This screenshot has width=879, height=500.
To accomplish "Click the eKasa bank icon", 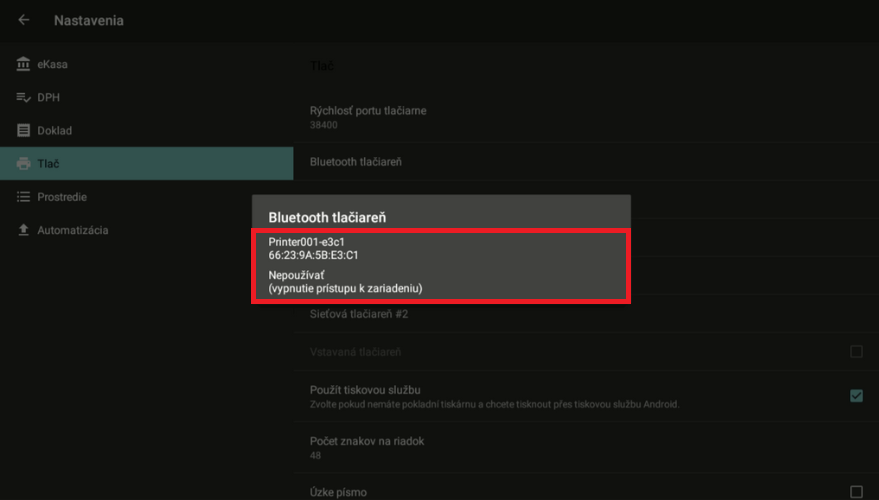I will coord(24,65).
